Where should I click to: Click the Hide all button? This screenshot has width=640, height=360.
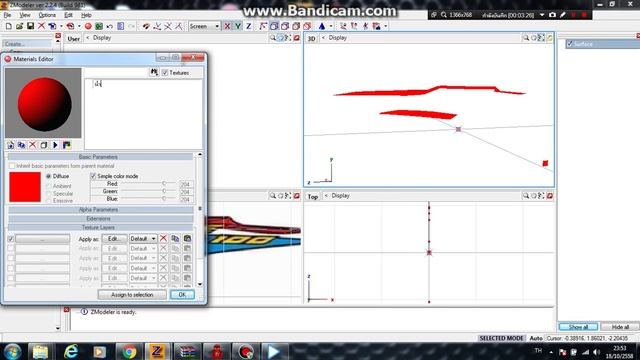click(x=620, y=327)
